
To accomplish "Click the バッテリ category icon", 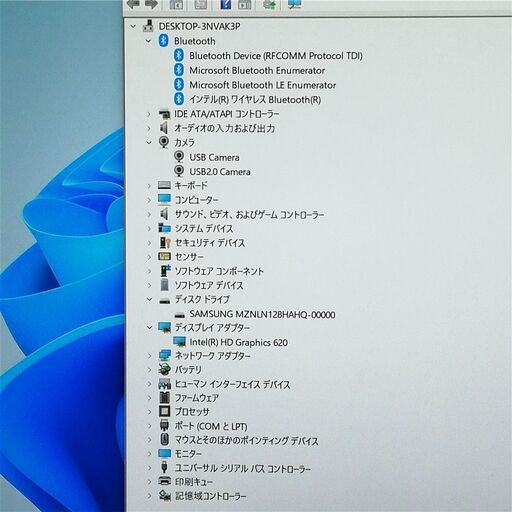I will [x=164, y=370].
